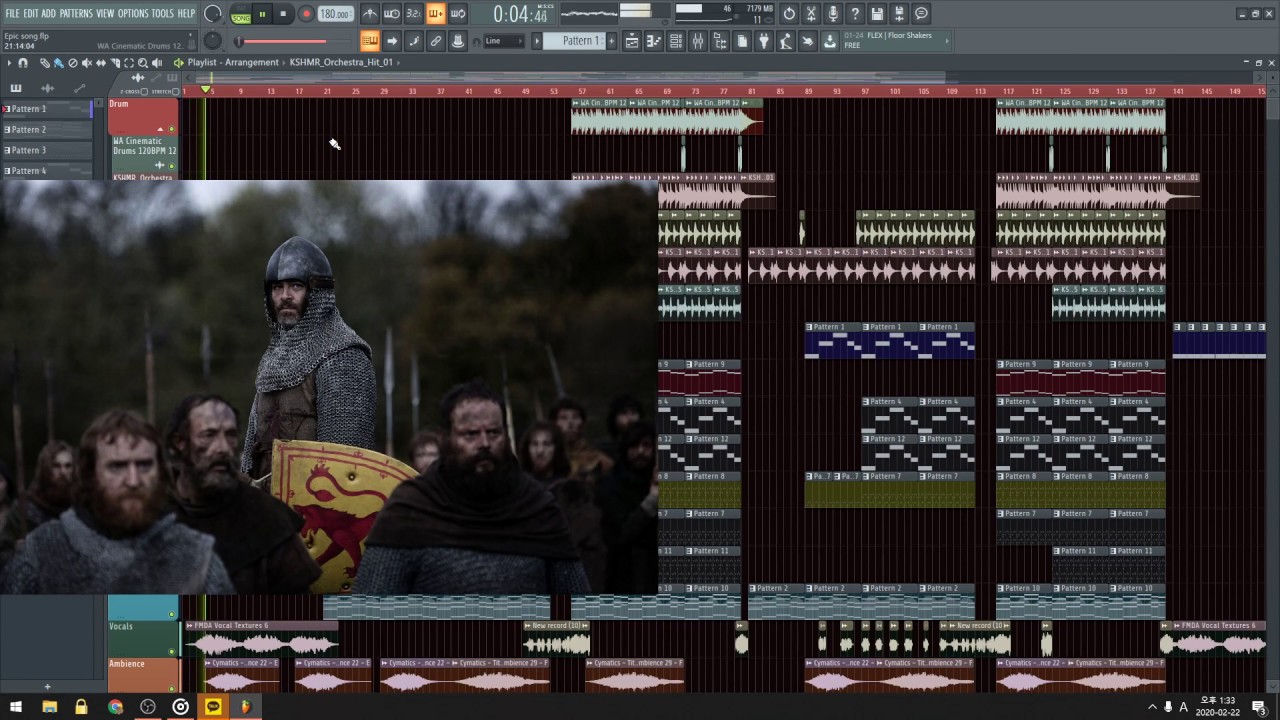
Task: Toggle typing keyboard to piano icon
Action: tap(370, 41)
